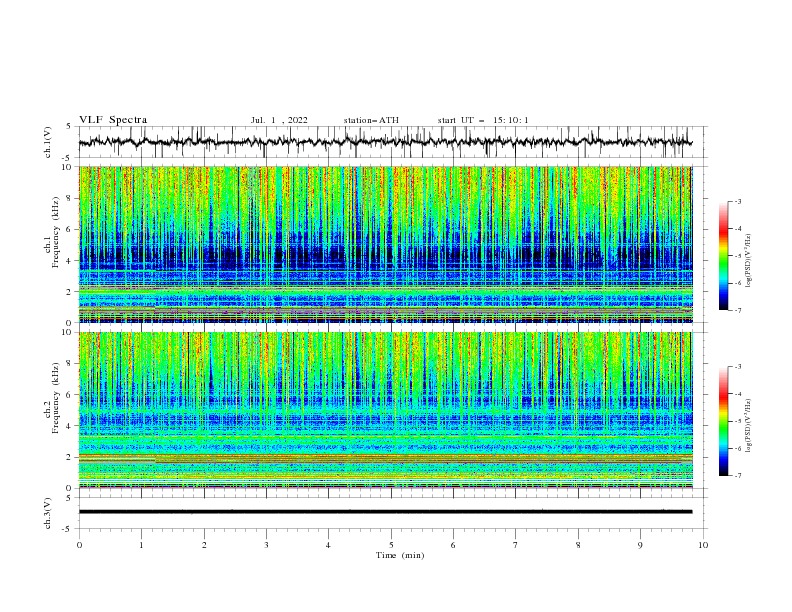Click the "7" tick on time axis
The height and width of the screenshot is (612, 792).
point(516,545)
